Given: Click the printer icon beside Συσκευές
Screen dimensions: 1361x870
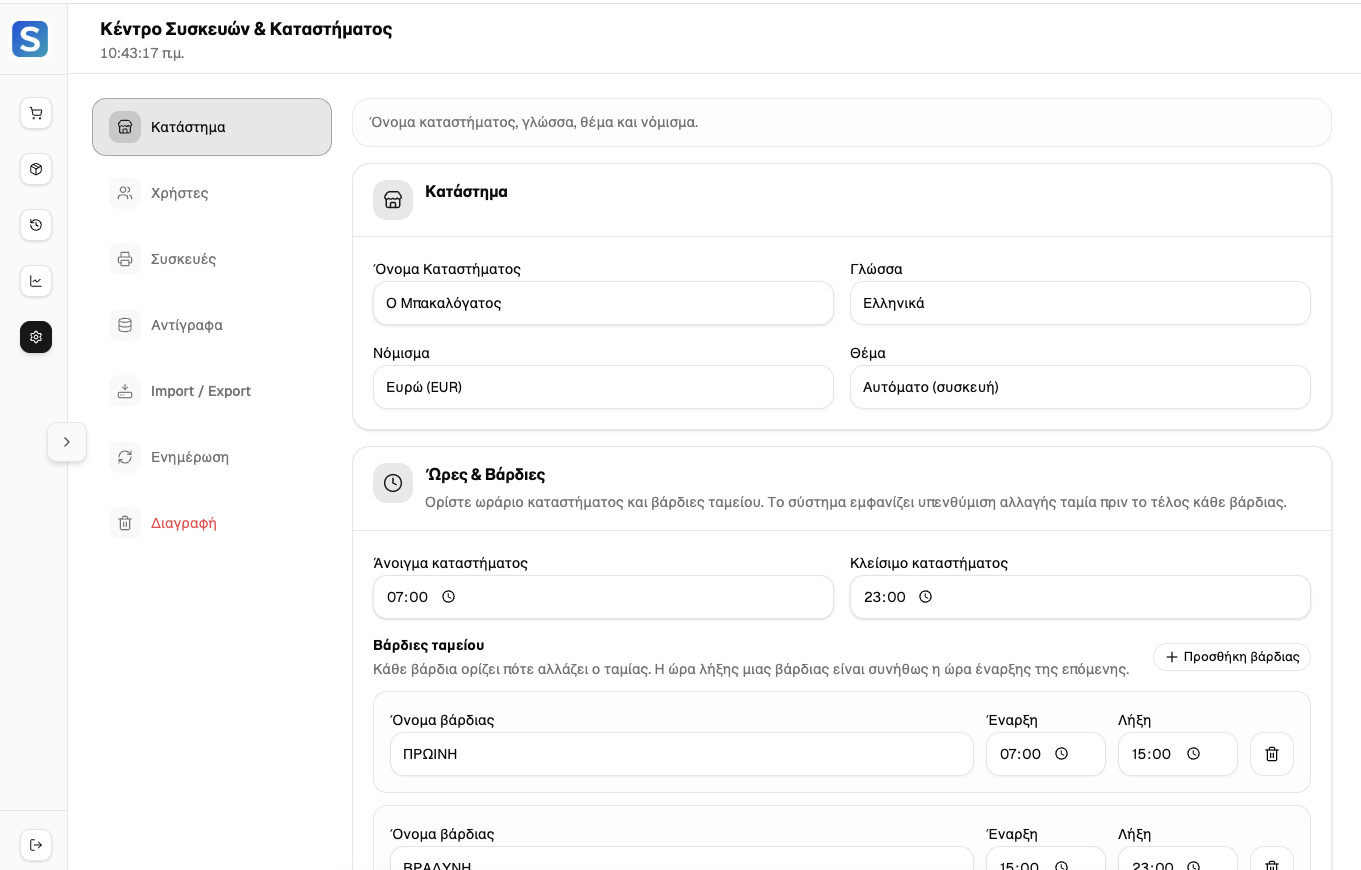Looking at the screenshot, I should tap(125, 259).
